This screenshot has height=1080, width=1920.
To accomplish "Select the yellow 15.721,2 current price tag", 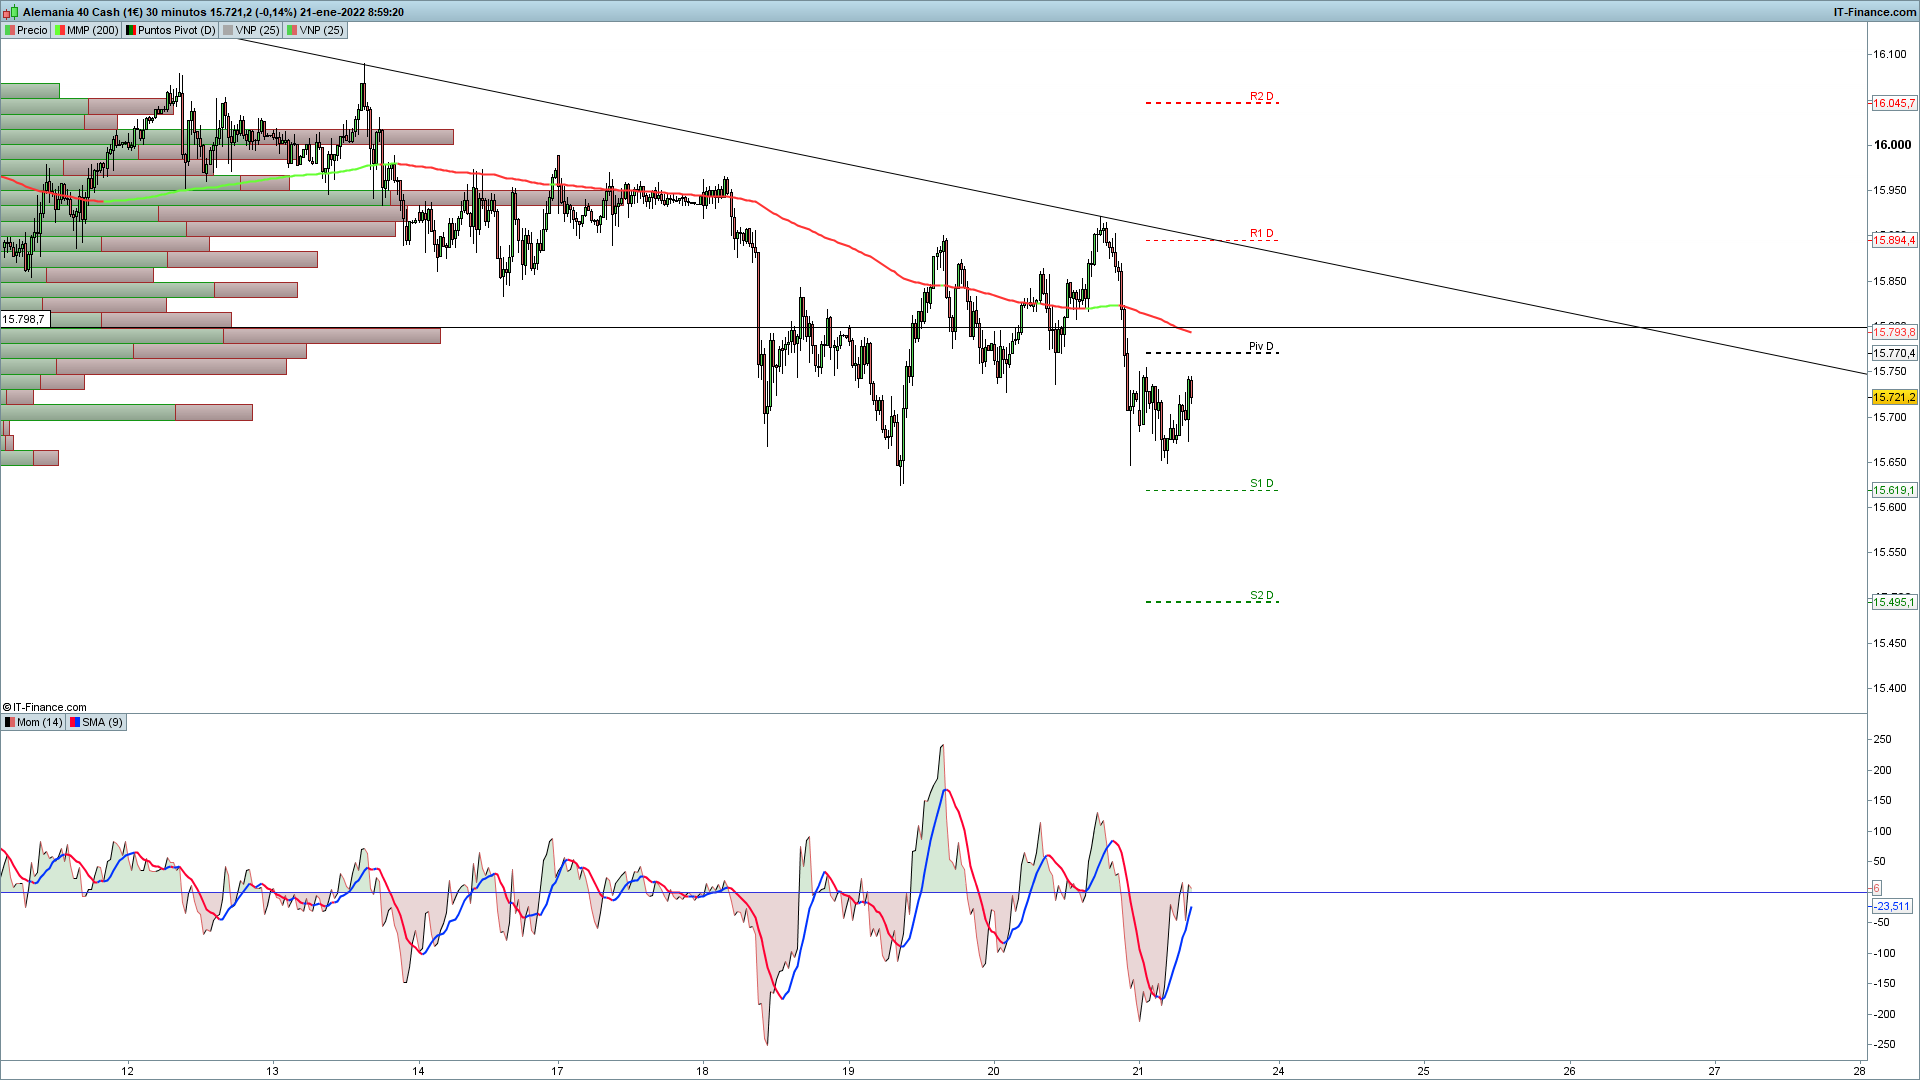I will 1893,397.
